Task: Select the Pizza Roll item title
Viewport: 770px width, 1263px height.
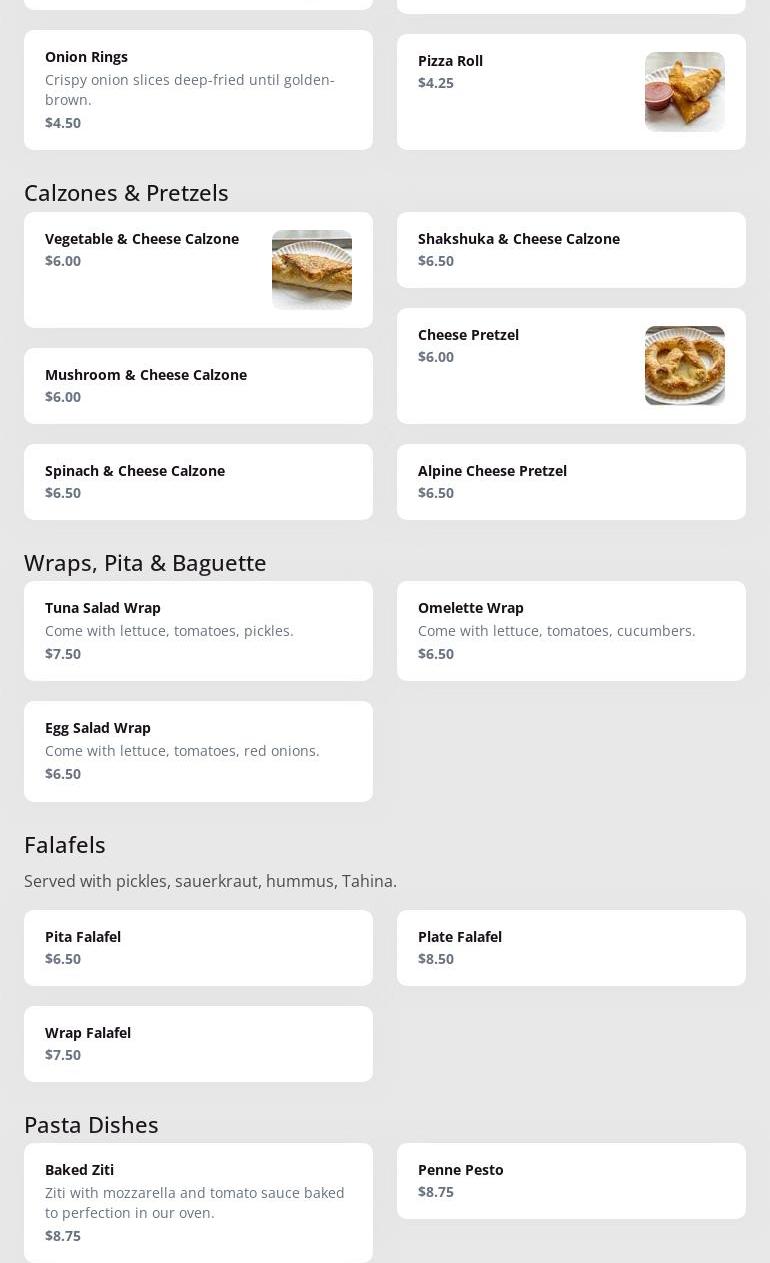Action: [x=450, y=61]
